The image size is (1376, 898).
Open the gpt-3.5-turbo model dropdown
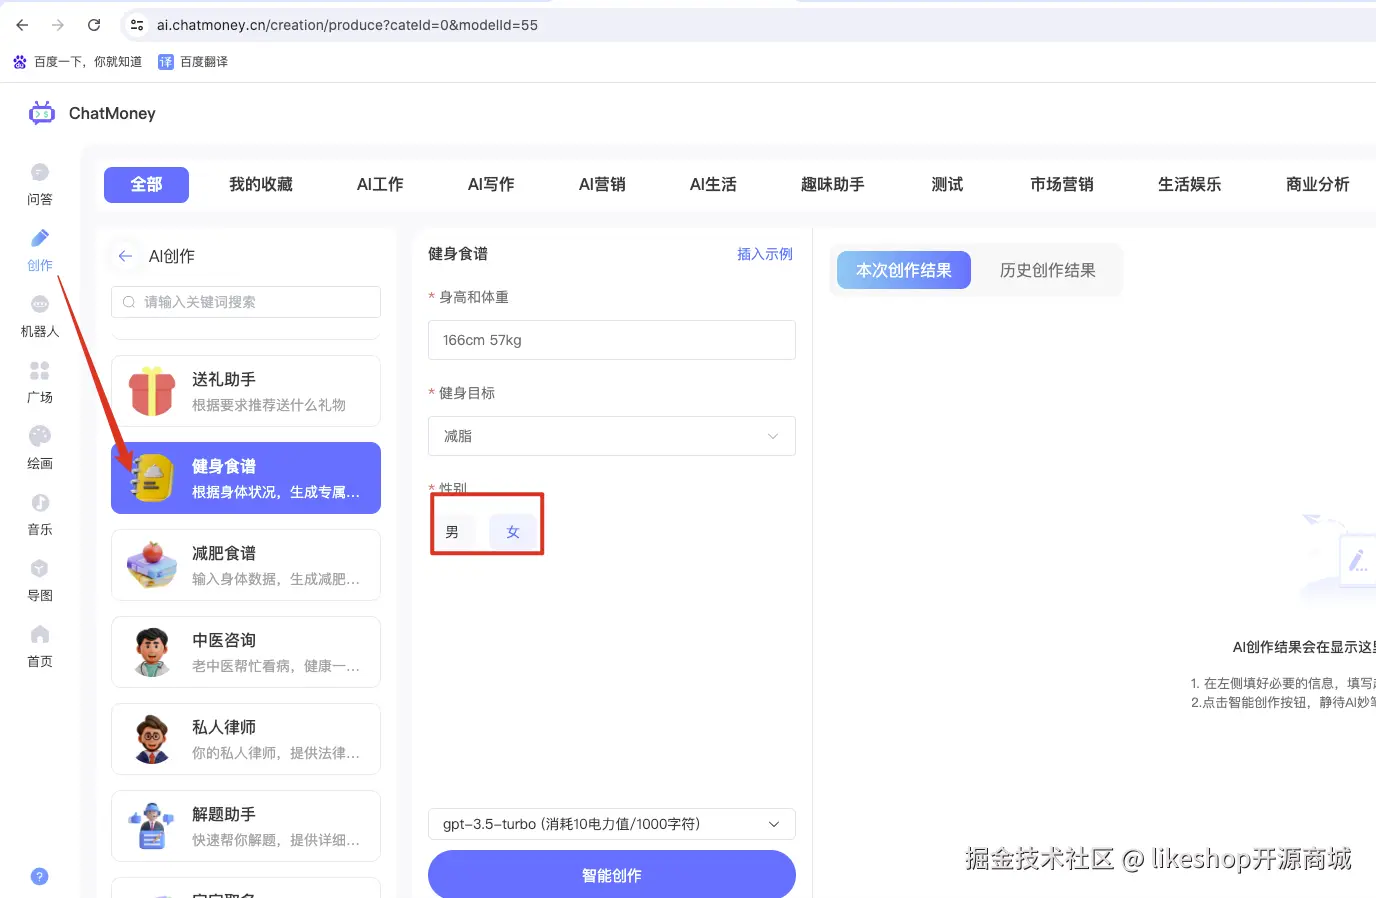(612, 824)
